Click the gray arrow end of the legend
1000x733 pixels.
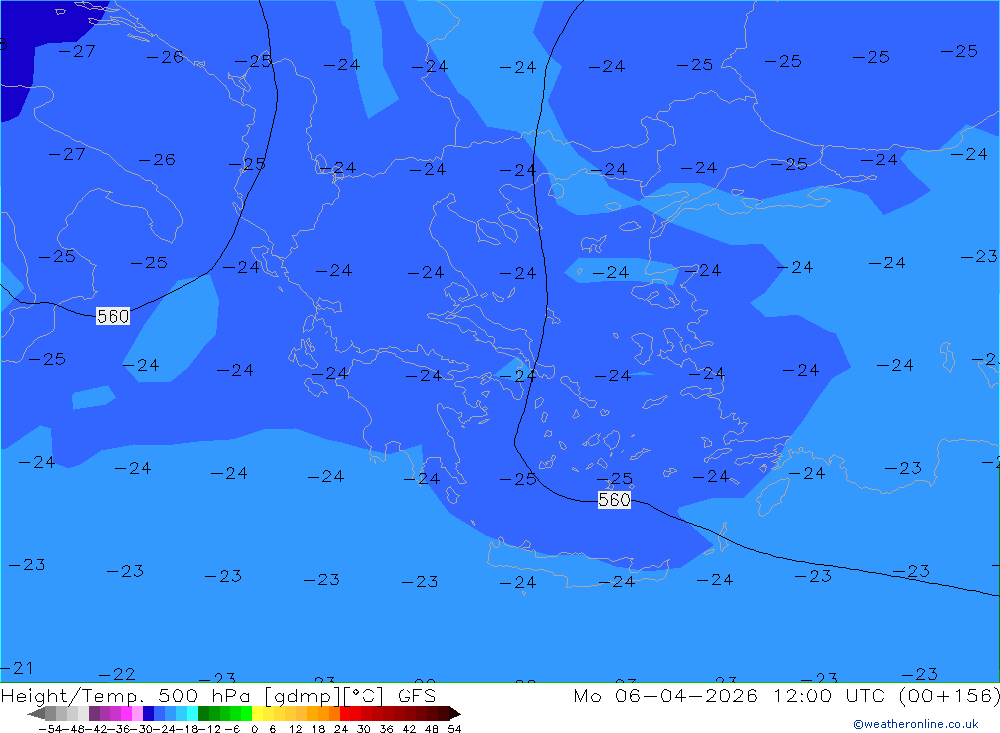coord(36,714)
